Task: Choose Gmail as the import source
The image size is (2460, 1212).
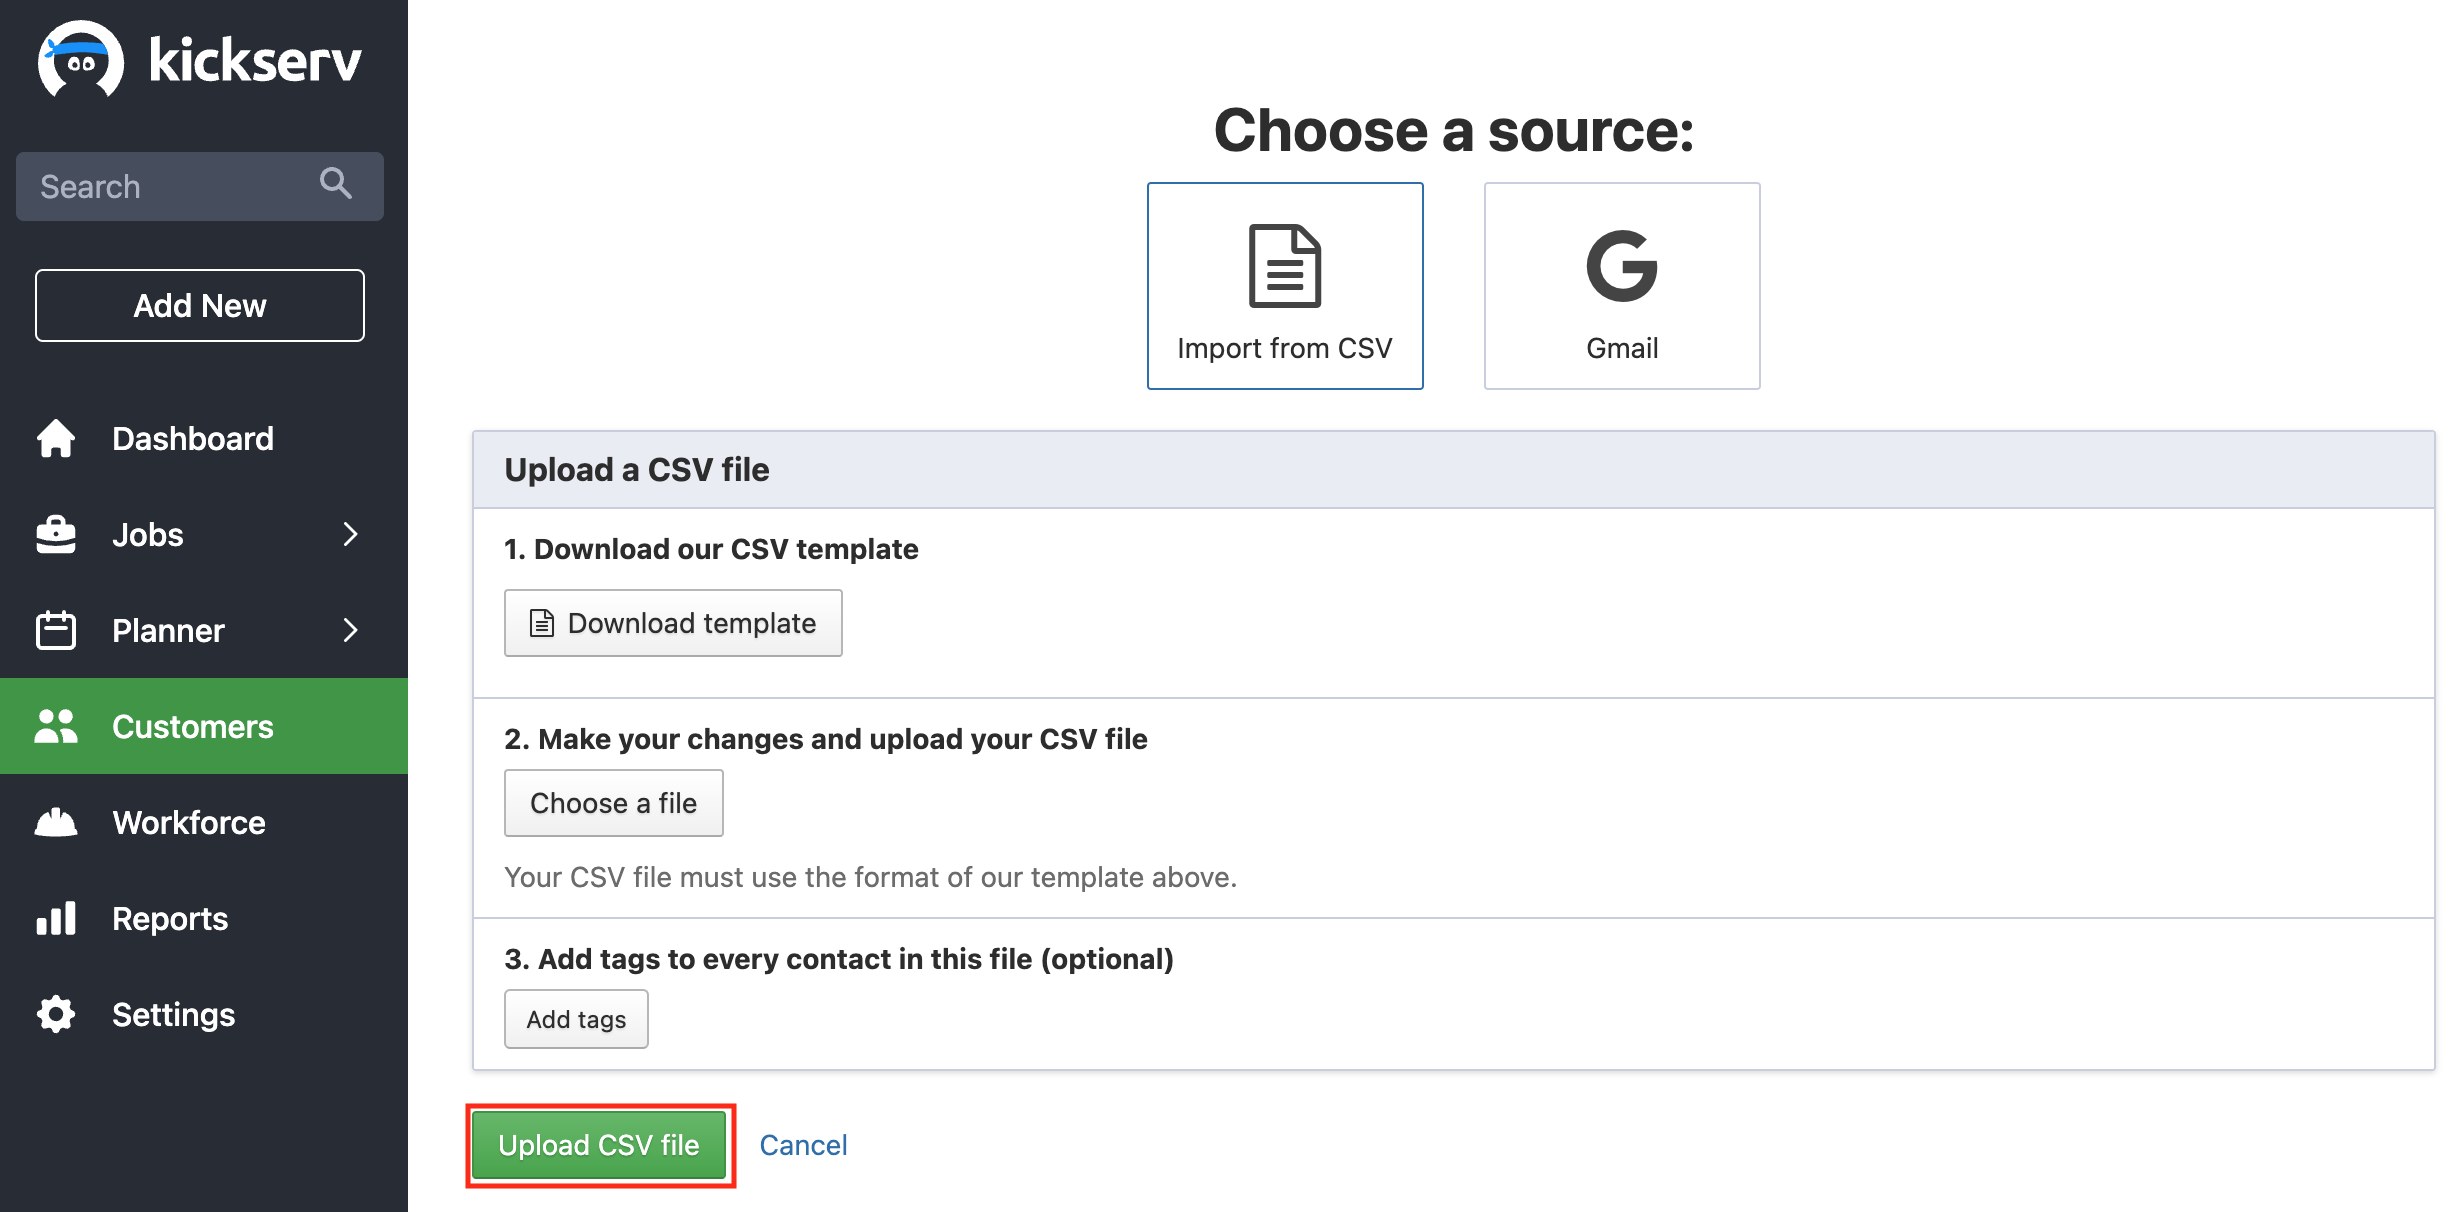Action: [1621, 286]
